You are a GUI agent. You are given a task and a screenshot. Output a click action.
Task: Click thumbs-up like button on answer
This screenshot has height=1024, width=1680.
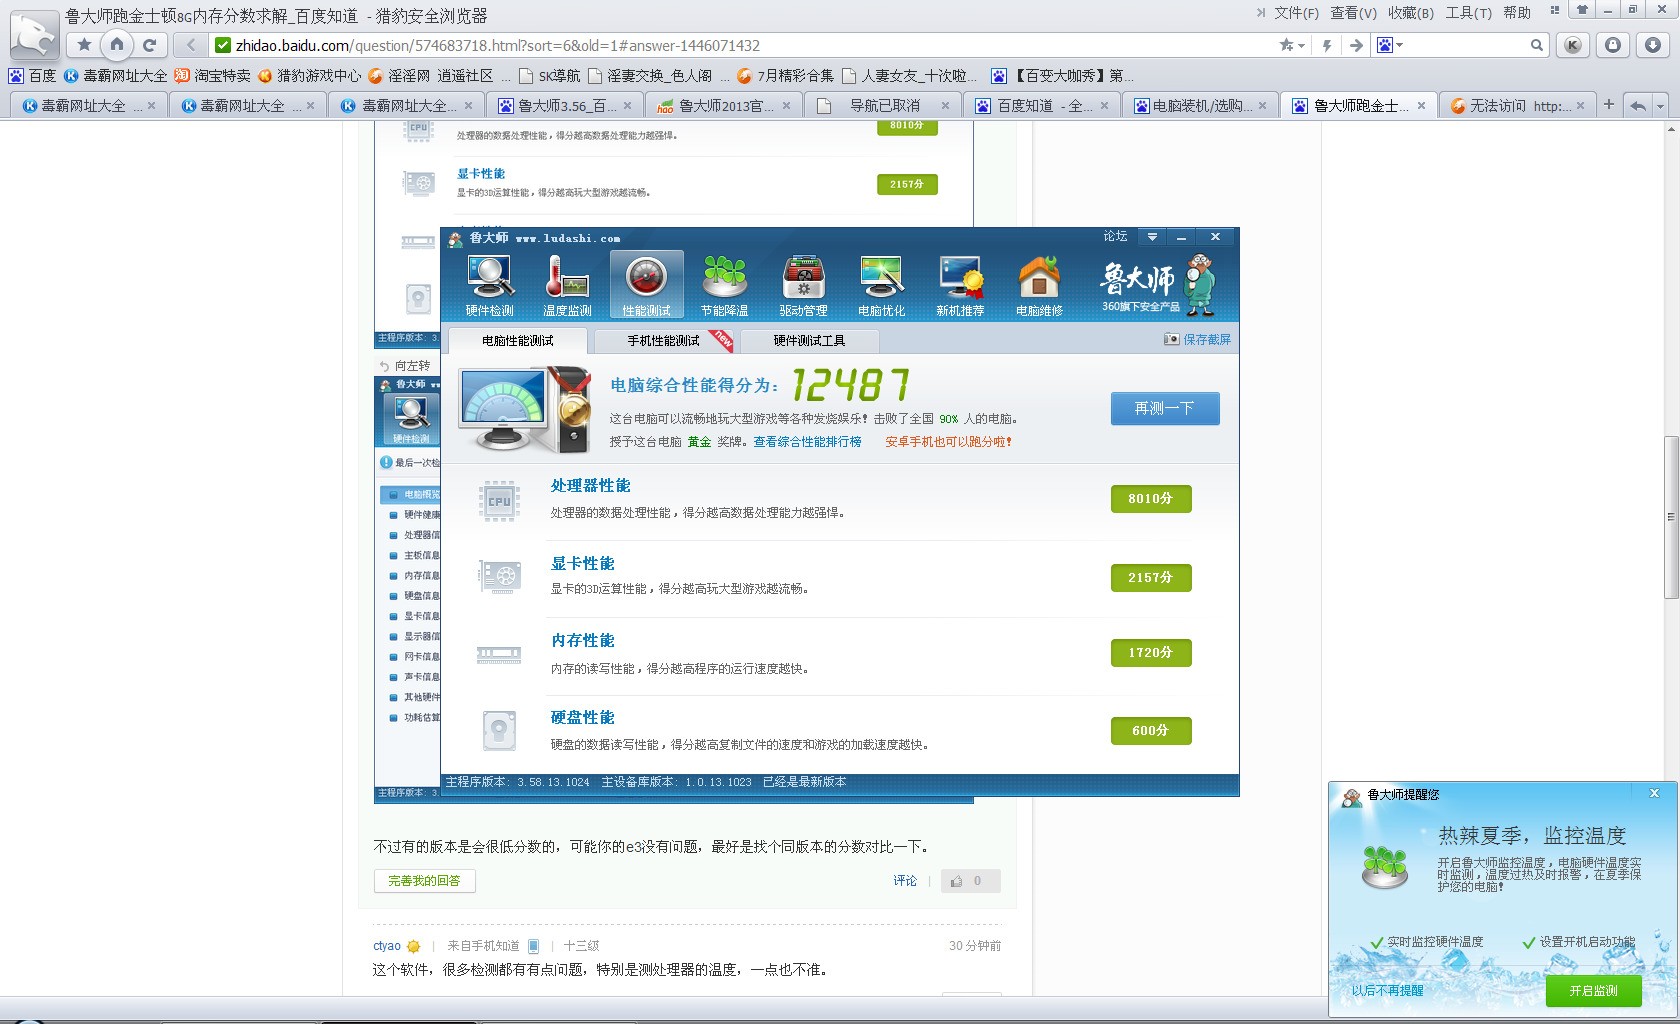[x=970, y=881]
